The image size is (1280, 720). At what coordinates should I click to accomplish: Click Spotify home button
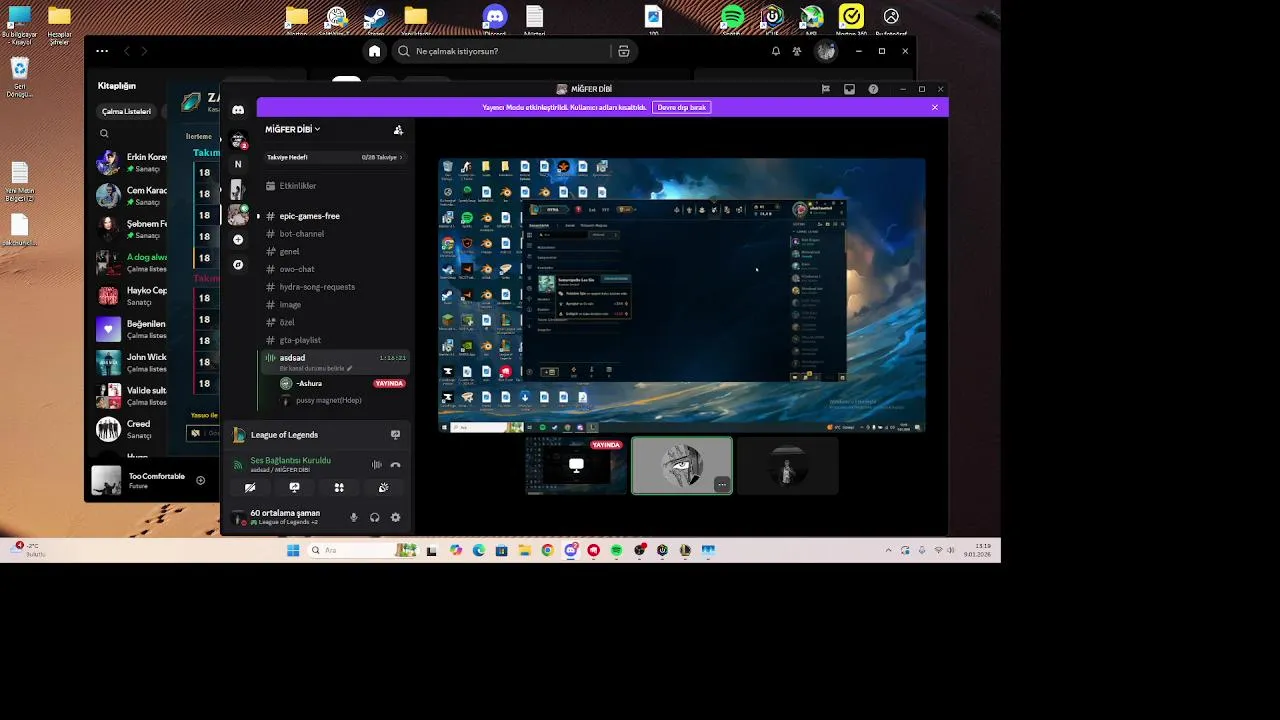point(374,51)
